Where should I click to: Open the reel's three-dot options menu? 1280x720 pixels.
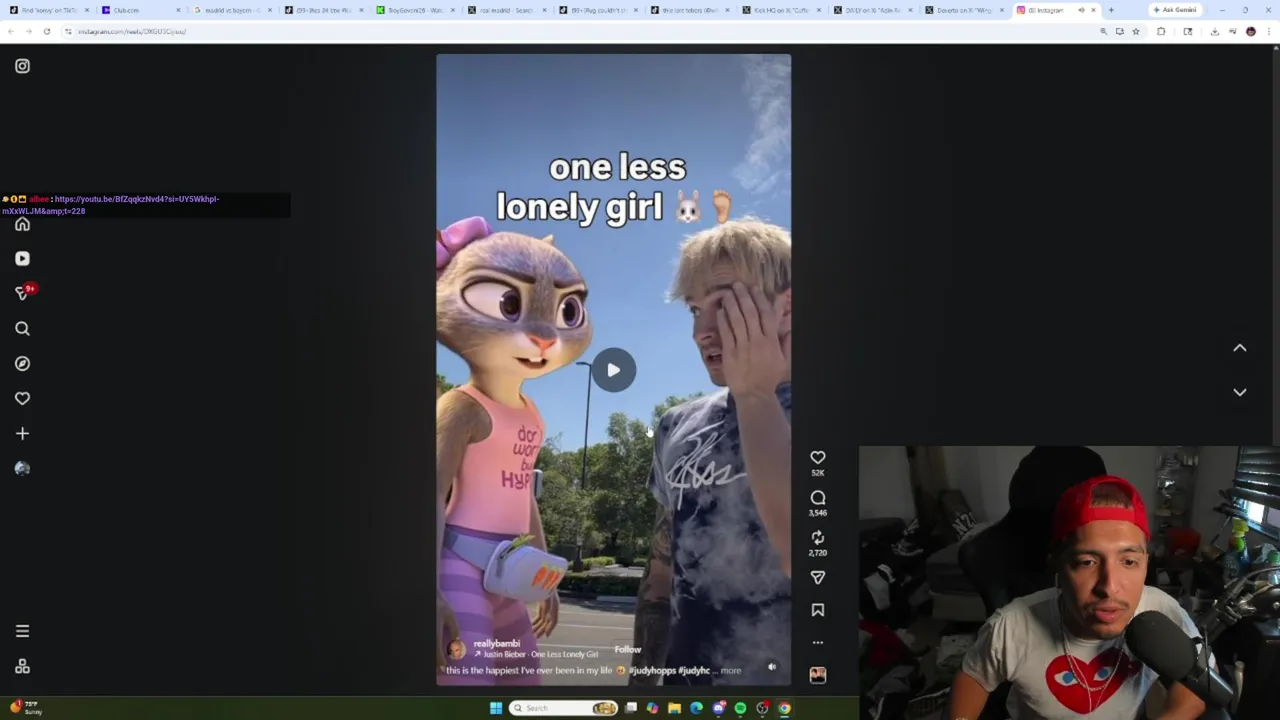coord(817,642)
